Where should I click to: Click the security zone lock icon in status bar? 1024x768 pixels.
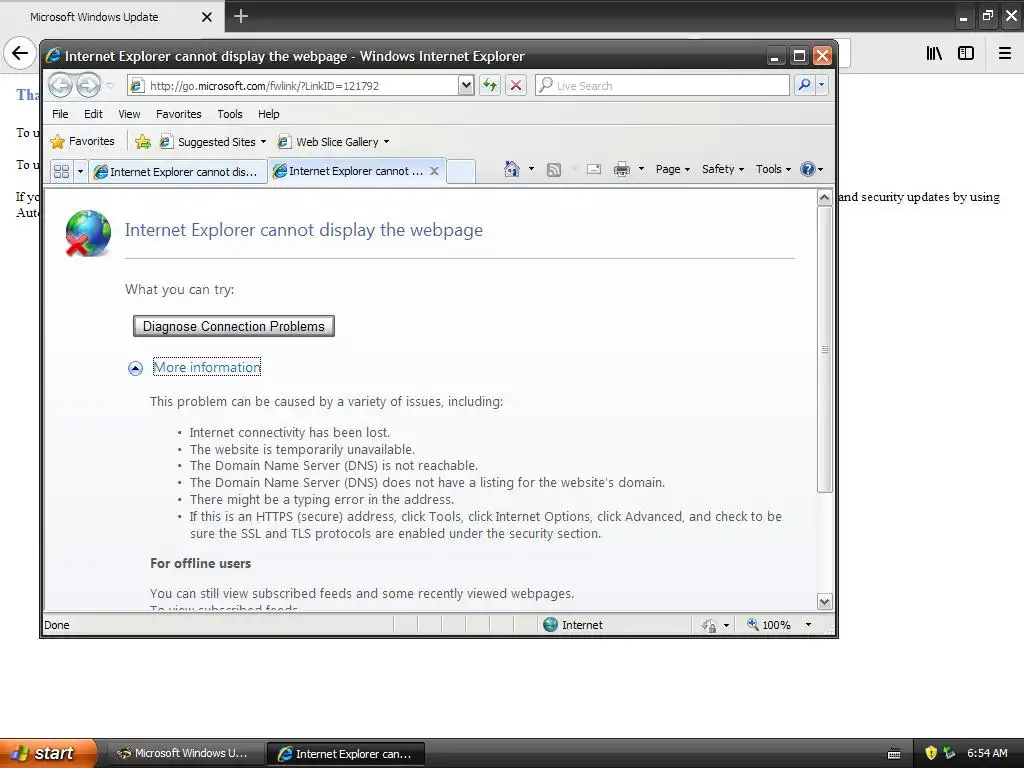(709, 626)
